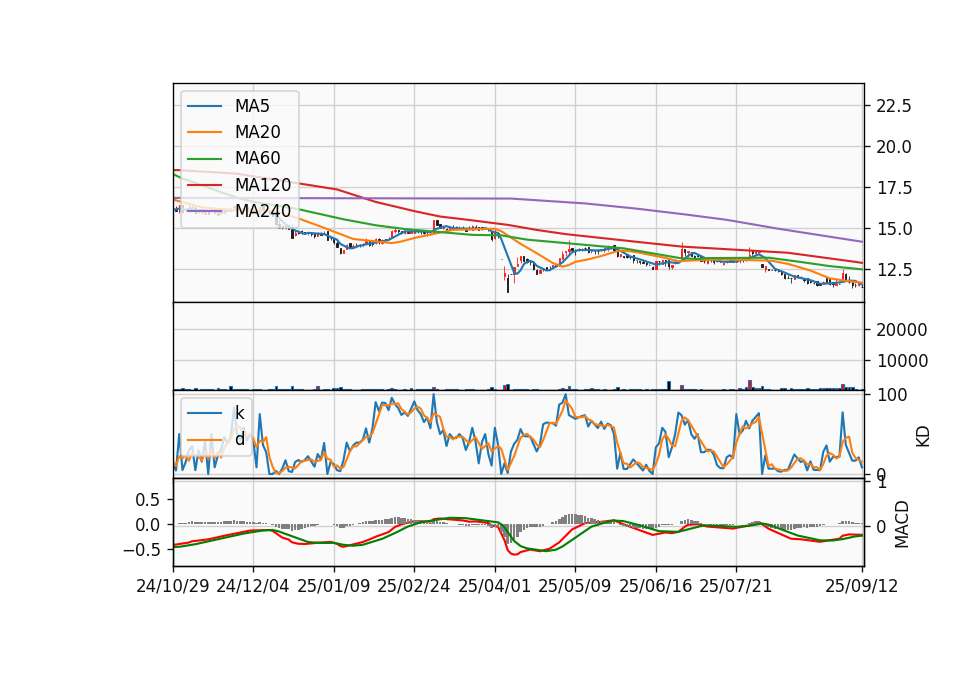Click the 17.5 price axis value
This screenshot has width=960, height=690.
pyautogui.click(x=894, y=188)
